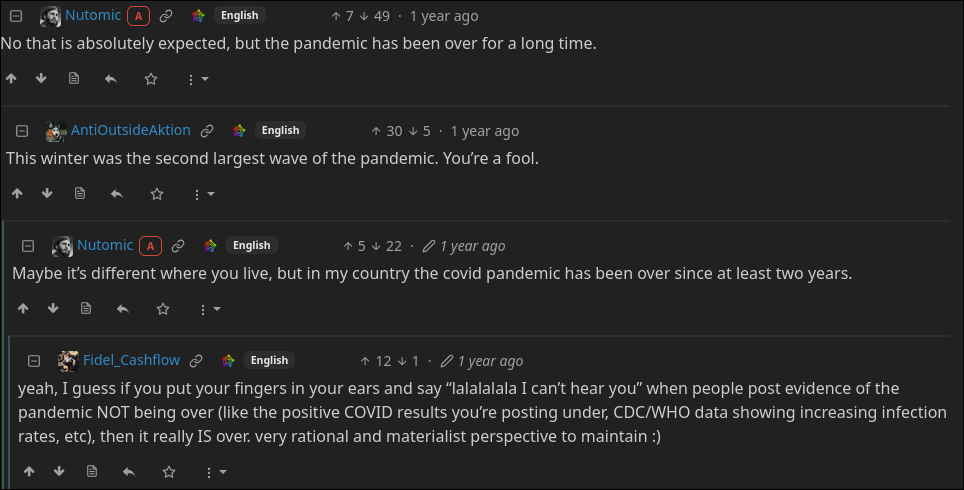The image size is (964, 490).
Task: Upvote Nutomic's second comment about his country
Action: coord(23,309)
